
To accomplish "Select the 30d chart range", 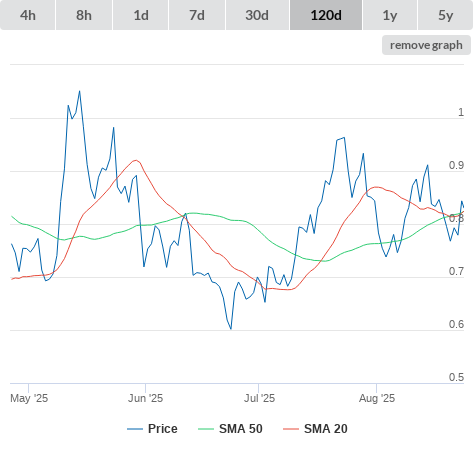I will [x=257, y=15].
